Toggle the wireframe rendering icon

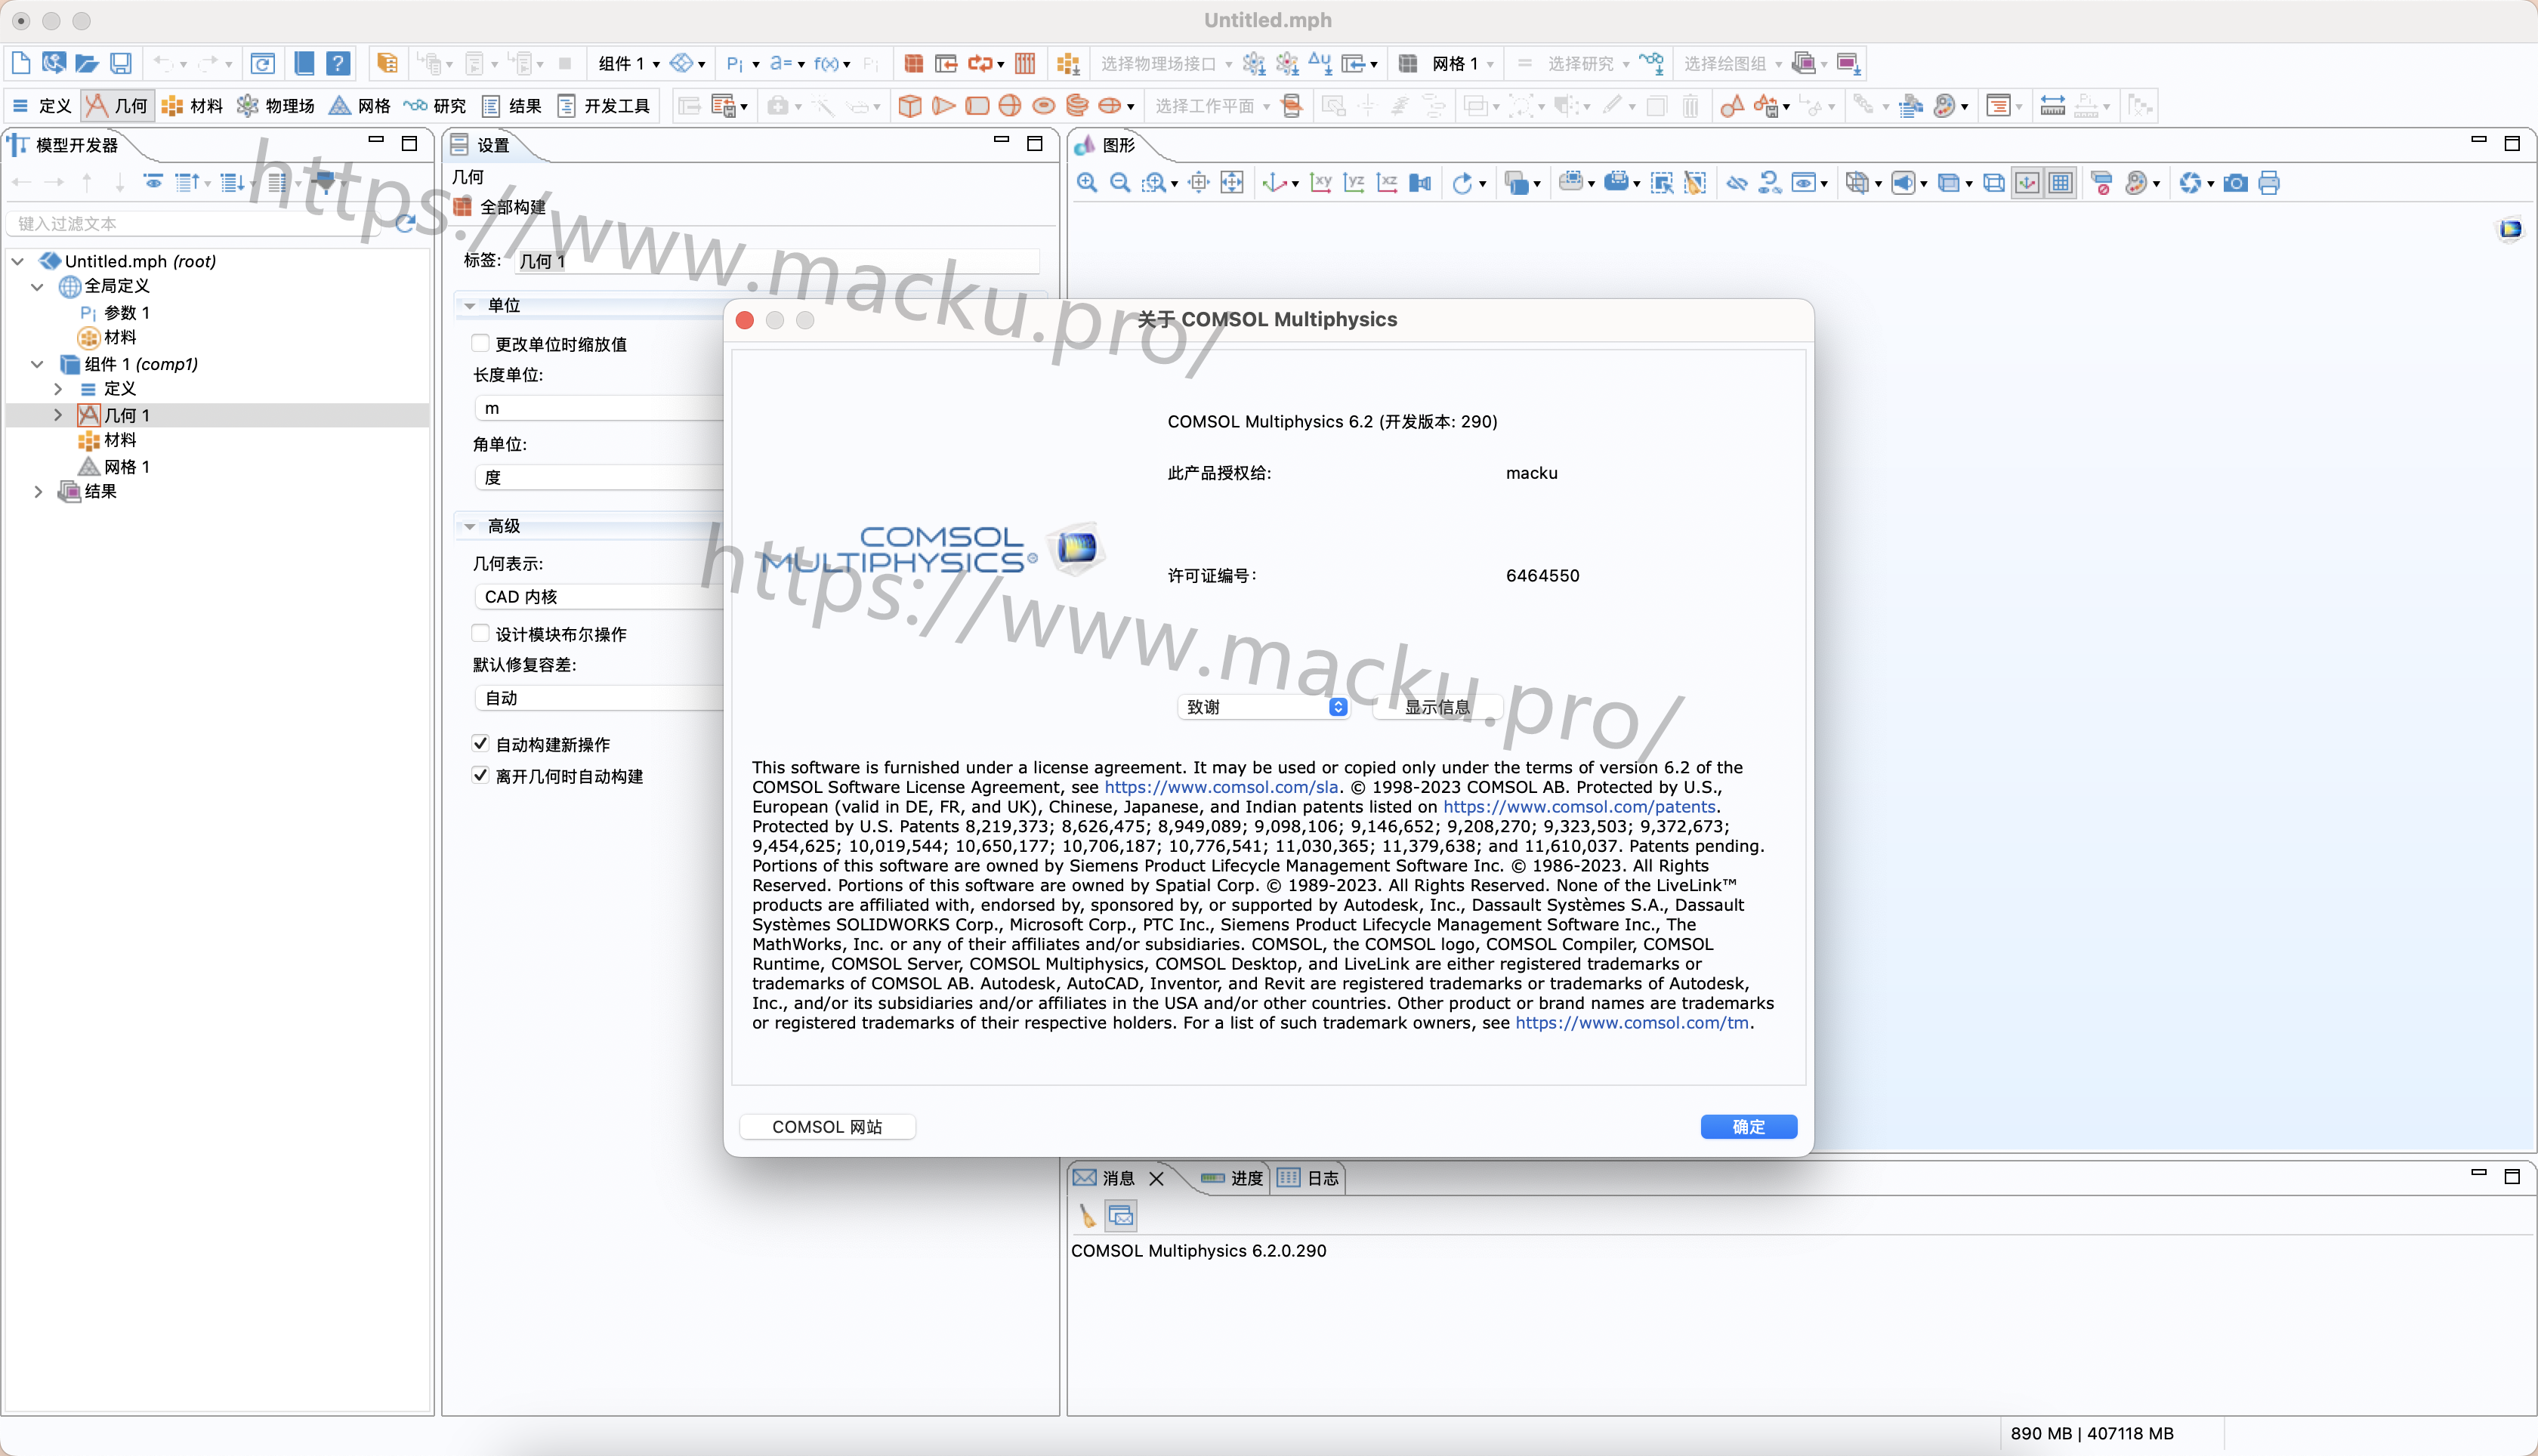[x=1993, y=183]
